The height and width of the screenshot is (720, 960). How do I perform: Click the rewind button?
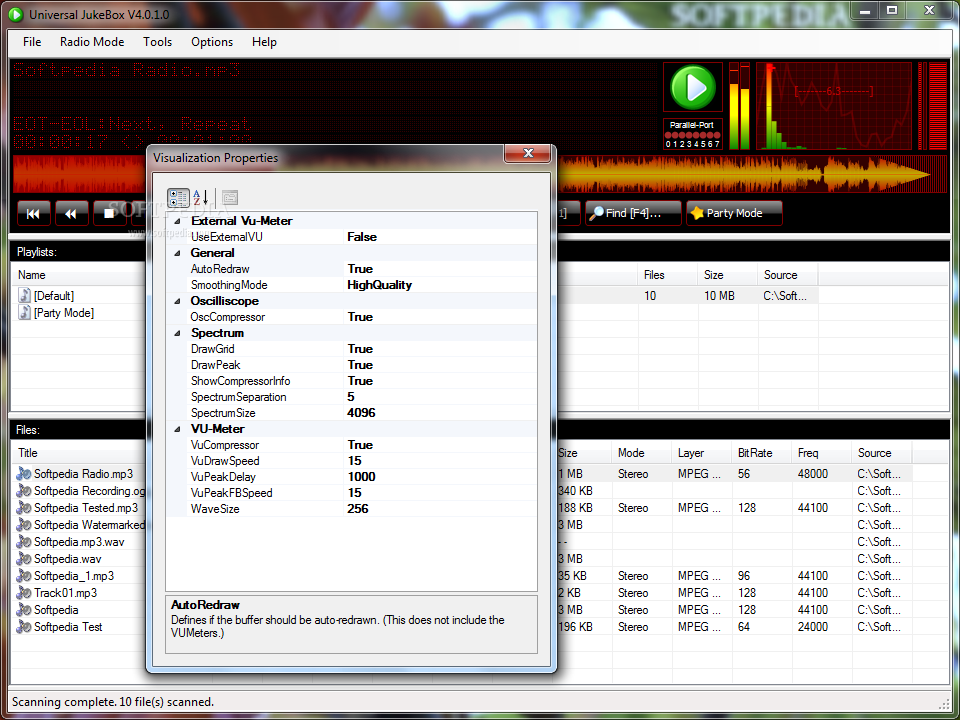72,214
